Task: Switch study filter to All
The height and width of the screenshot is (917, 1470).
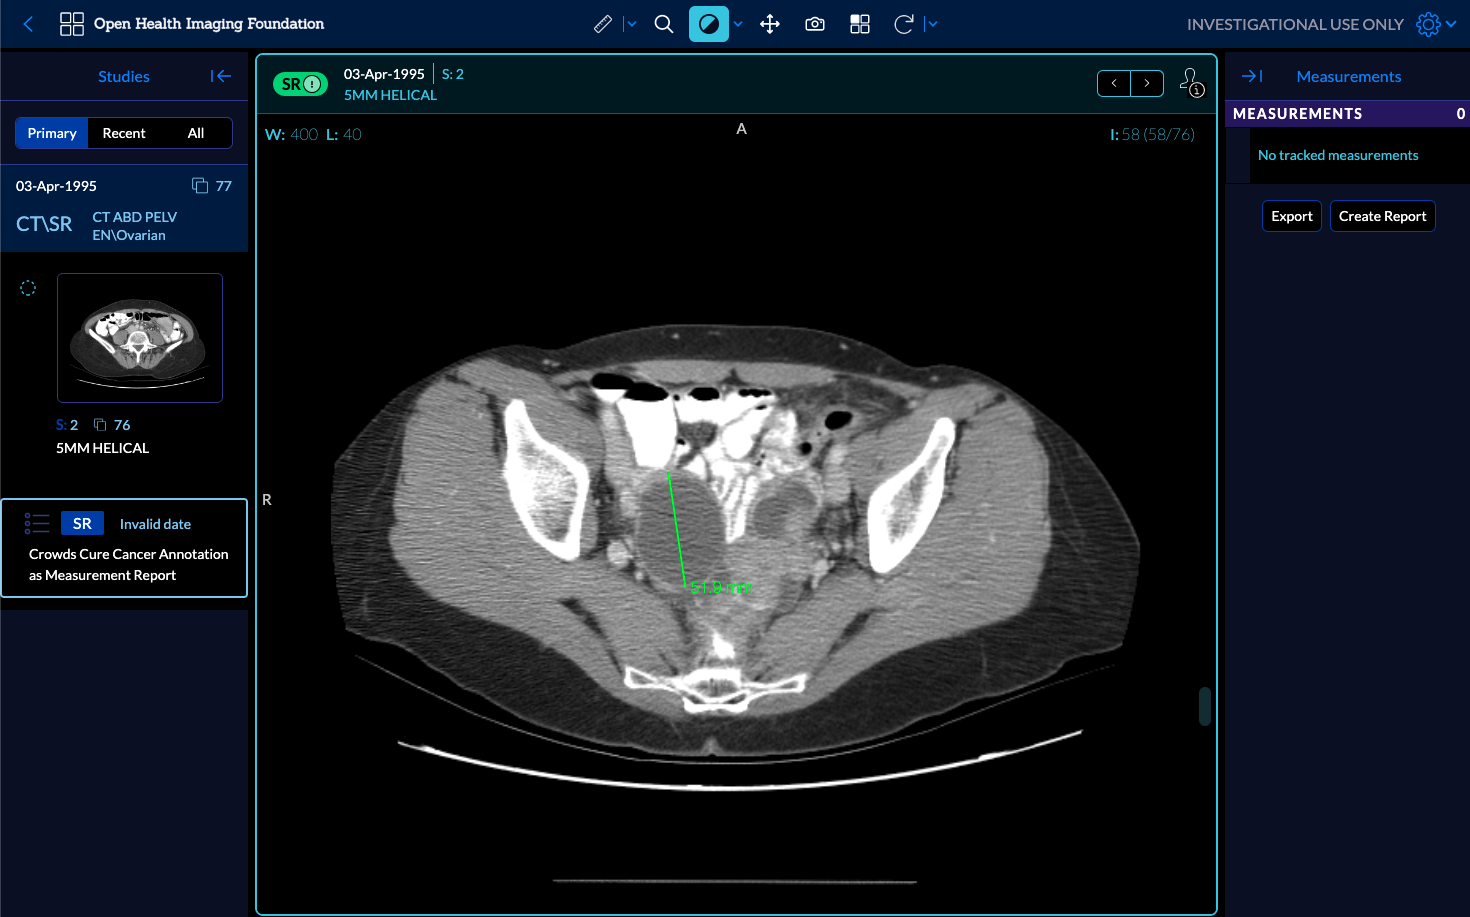Action: (x=196, y=133)
